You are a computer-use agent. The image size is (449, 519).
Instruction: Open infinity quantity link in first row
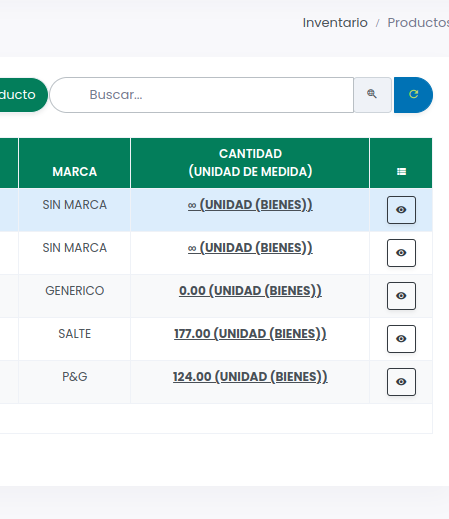pos(250,205)
